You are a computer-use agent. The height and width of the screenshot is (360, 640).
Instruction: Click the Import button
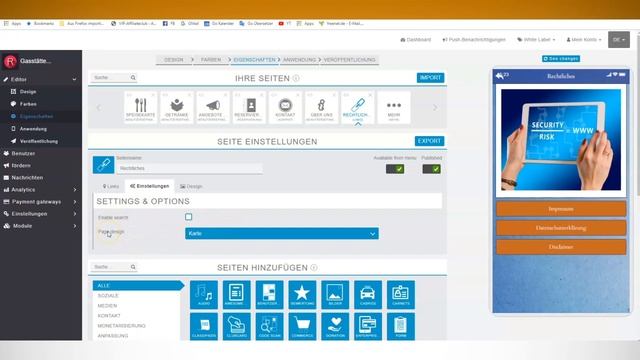(x=431, y=78)
